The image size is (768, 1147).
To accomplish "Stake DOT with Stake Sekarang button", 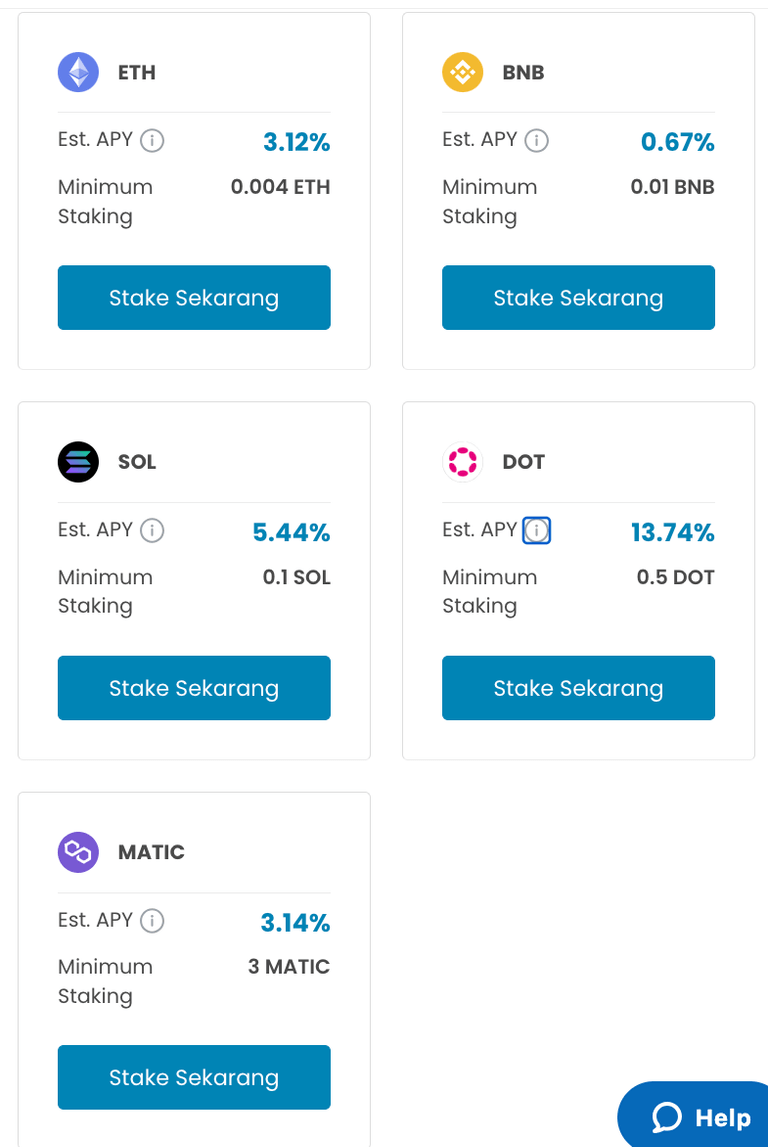I will tap(578, 688).
